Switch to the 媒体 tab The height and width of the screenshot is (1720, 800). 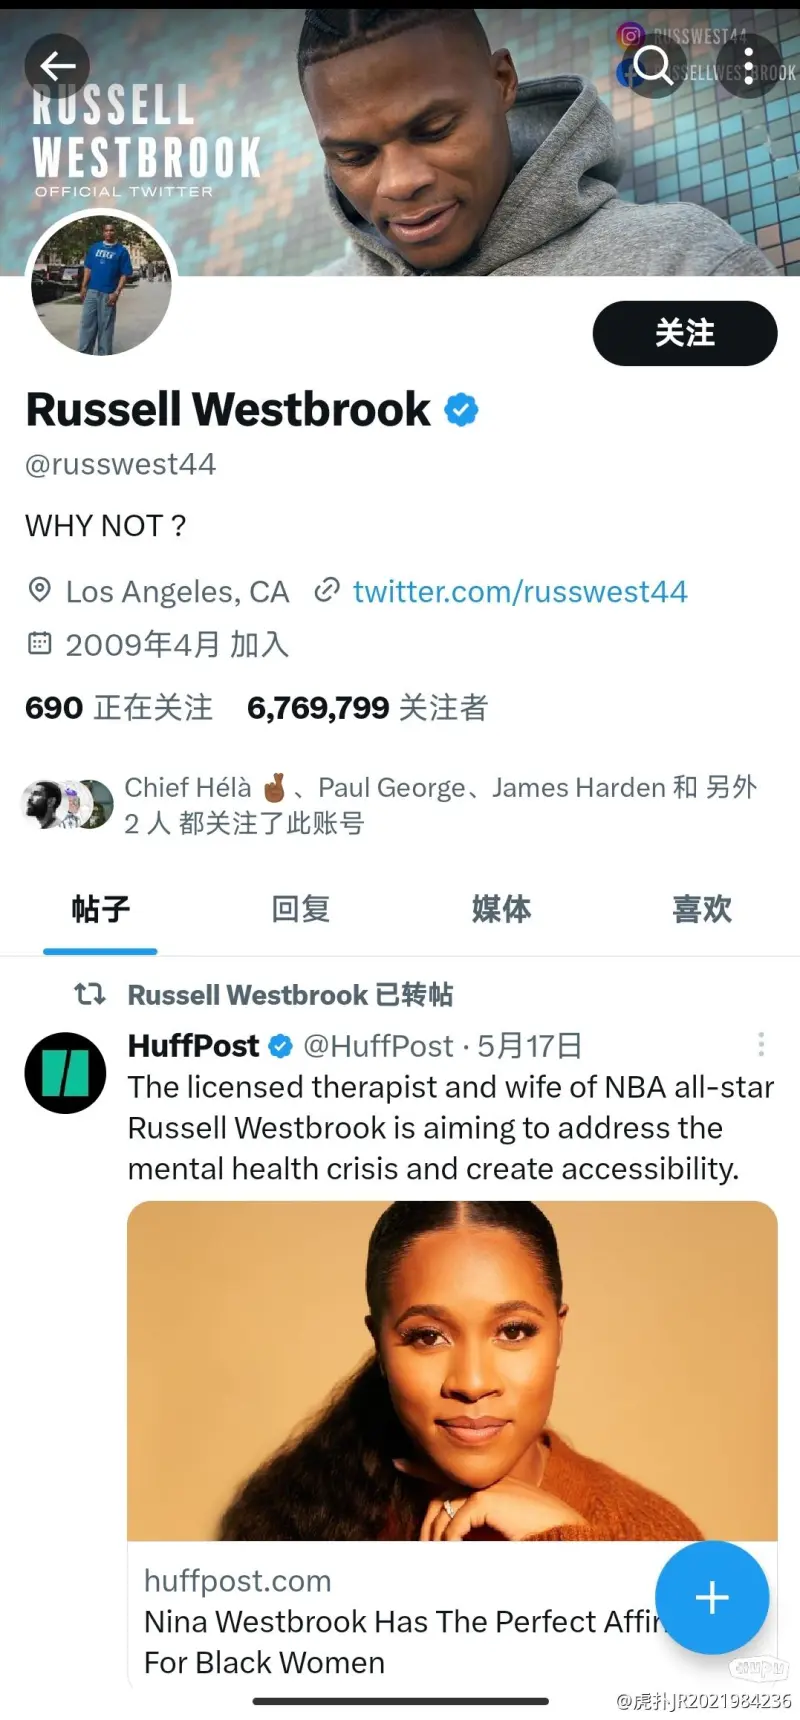click(x=501, y=909)
